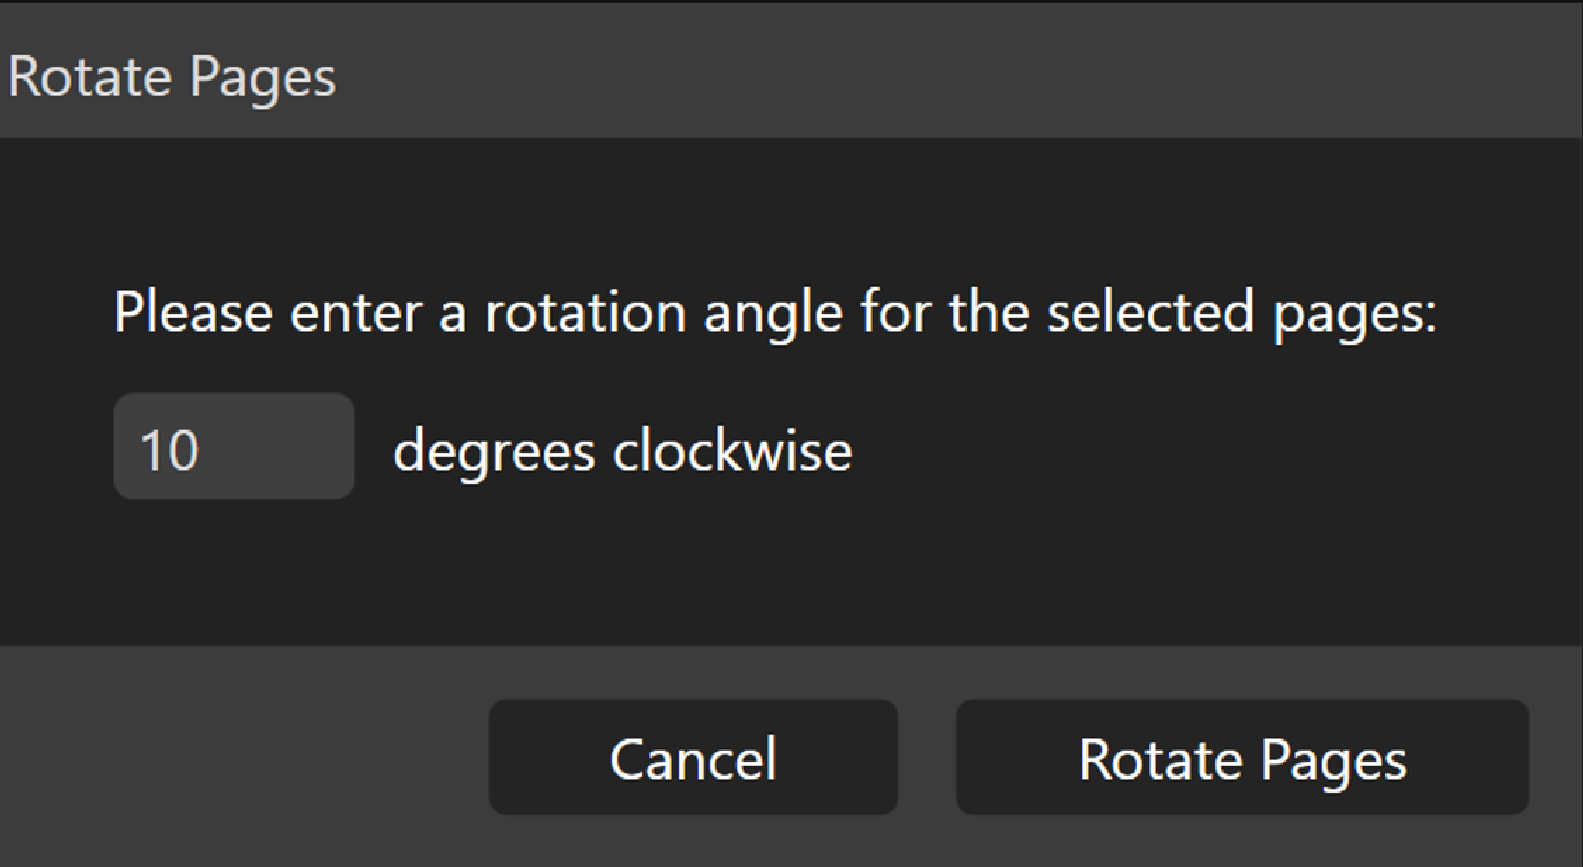This screenshot has width=1583, height=867.
Task: Click the 'degrees clockwise' label
Action: (x=621, y=450)
